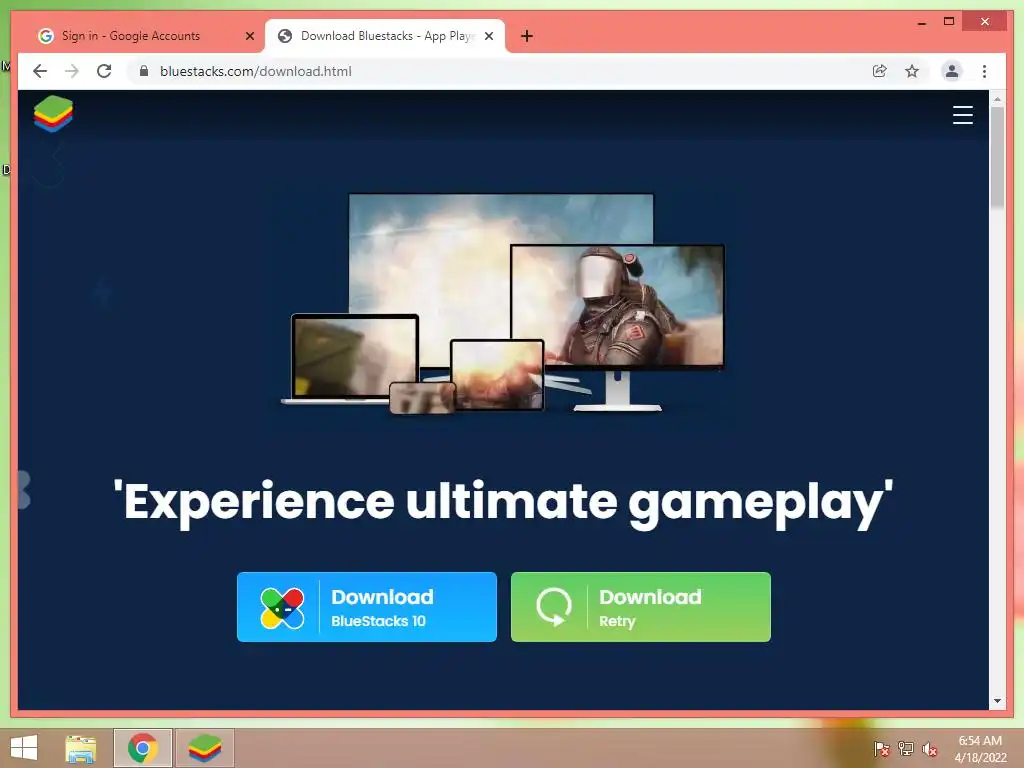Select the Download Bluestacks - App Player tab
This screenshot has width=1024, height=768.
pyautogui.click(x=385, y=36)
